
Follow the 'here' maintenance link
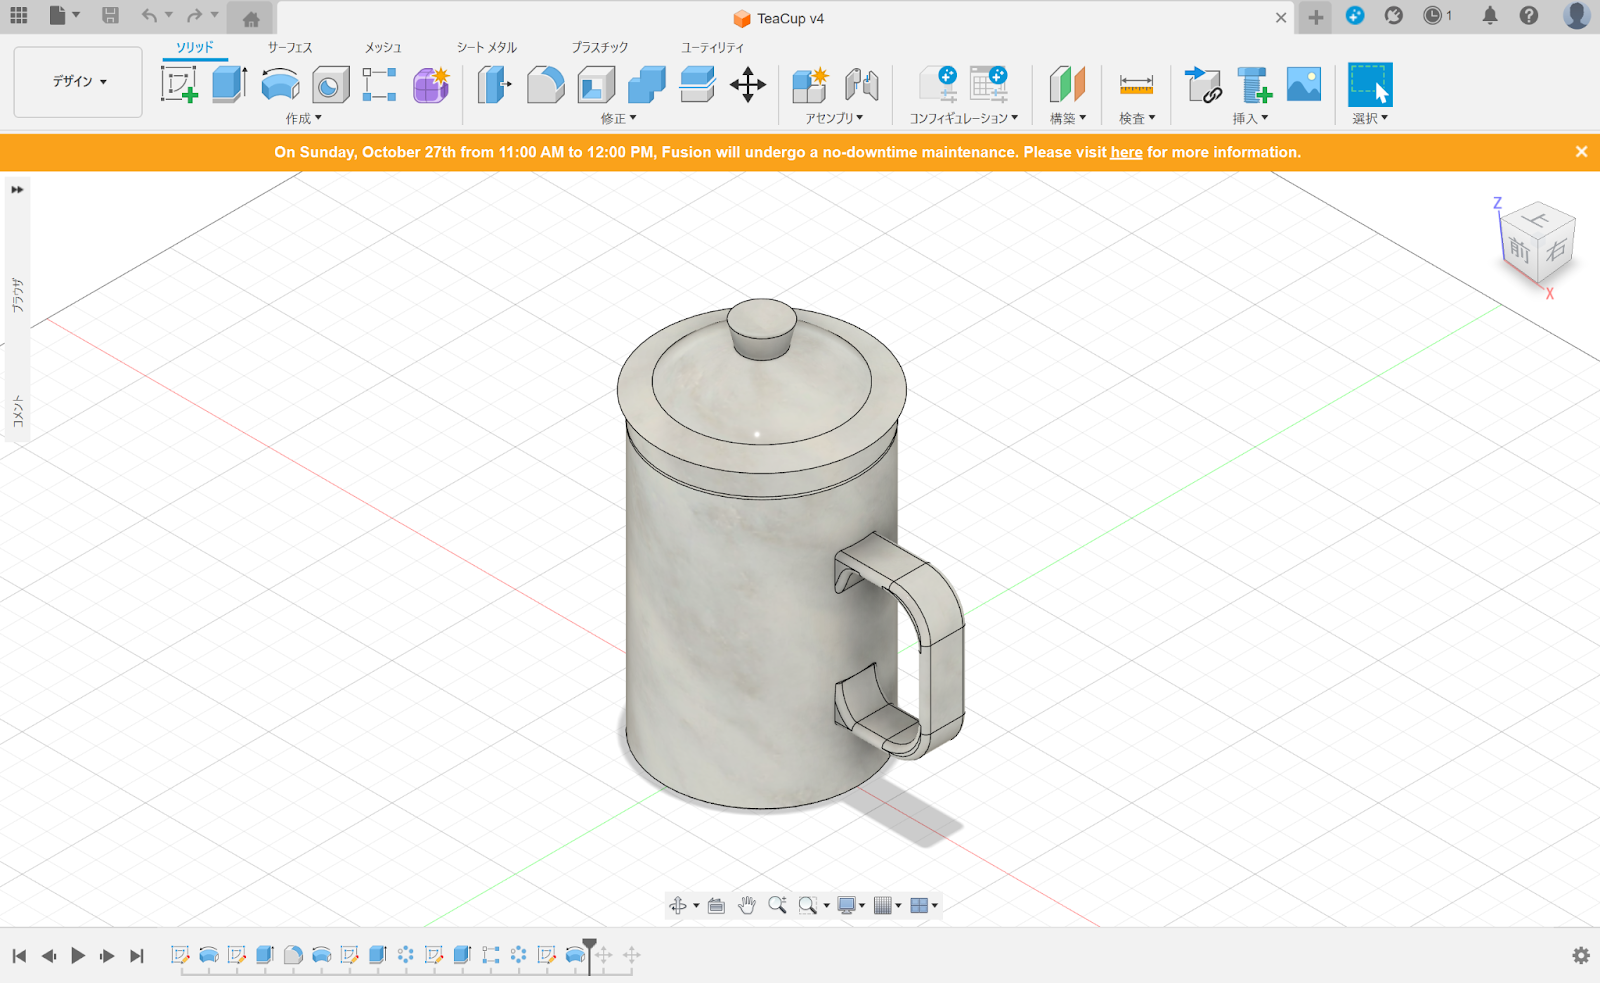1126,152
